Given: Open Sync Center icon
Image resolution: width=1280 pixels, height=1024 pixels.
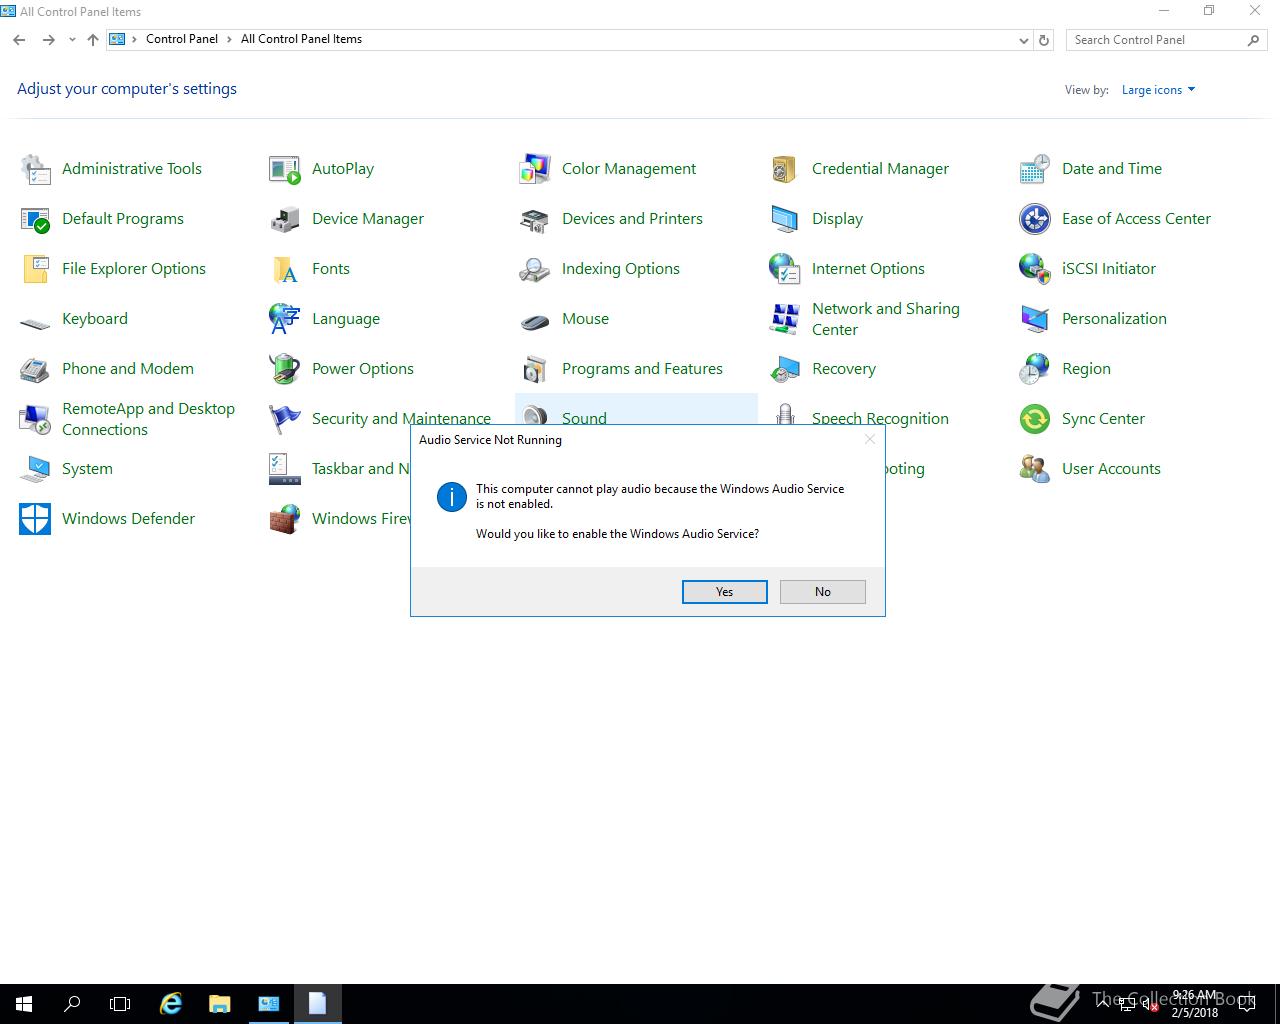Looking at the screenshot, I should [1035, 419].
